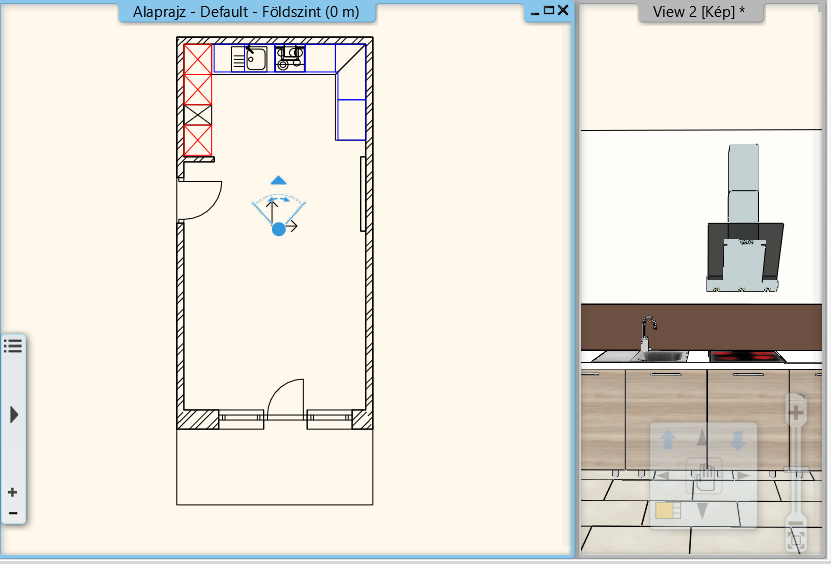Click the fit-to-view icon below zoom slider
Screen dimensions: 831x564
[795, 541]
